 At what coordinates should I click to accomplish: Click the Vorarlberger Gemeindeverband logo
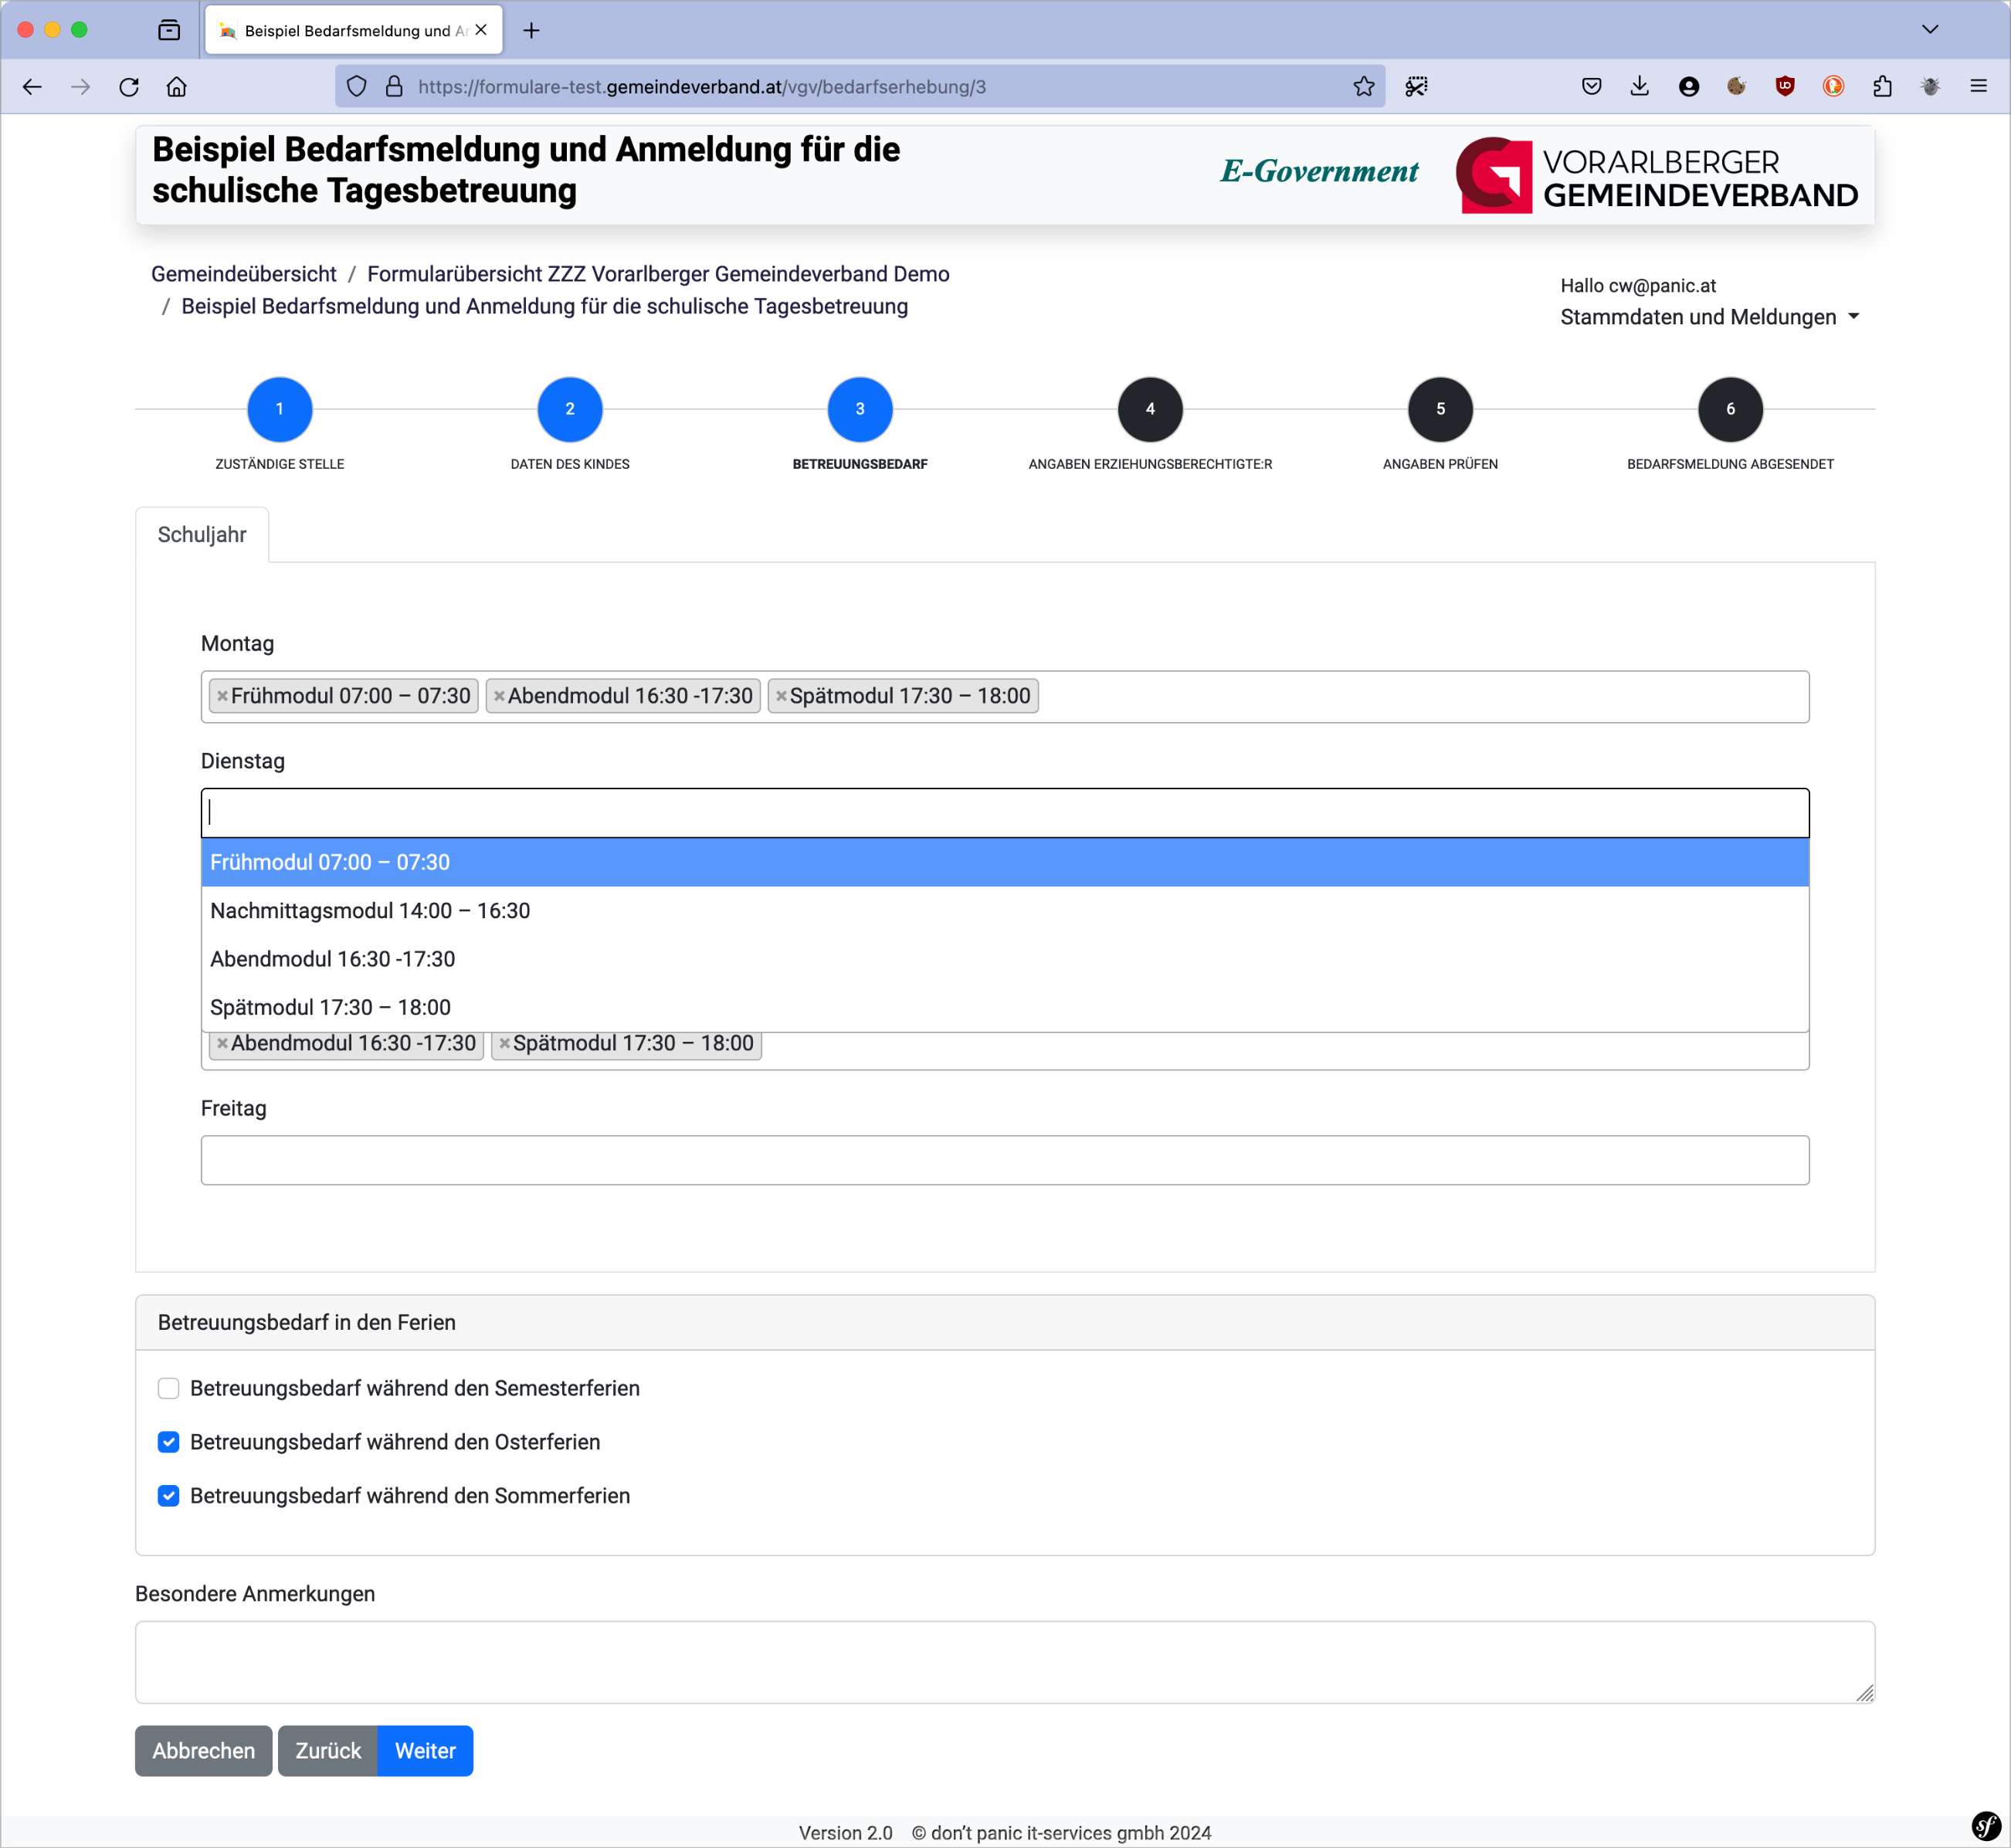(x=1656, y=176)
